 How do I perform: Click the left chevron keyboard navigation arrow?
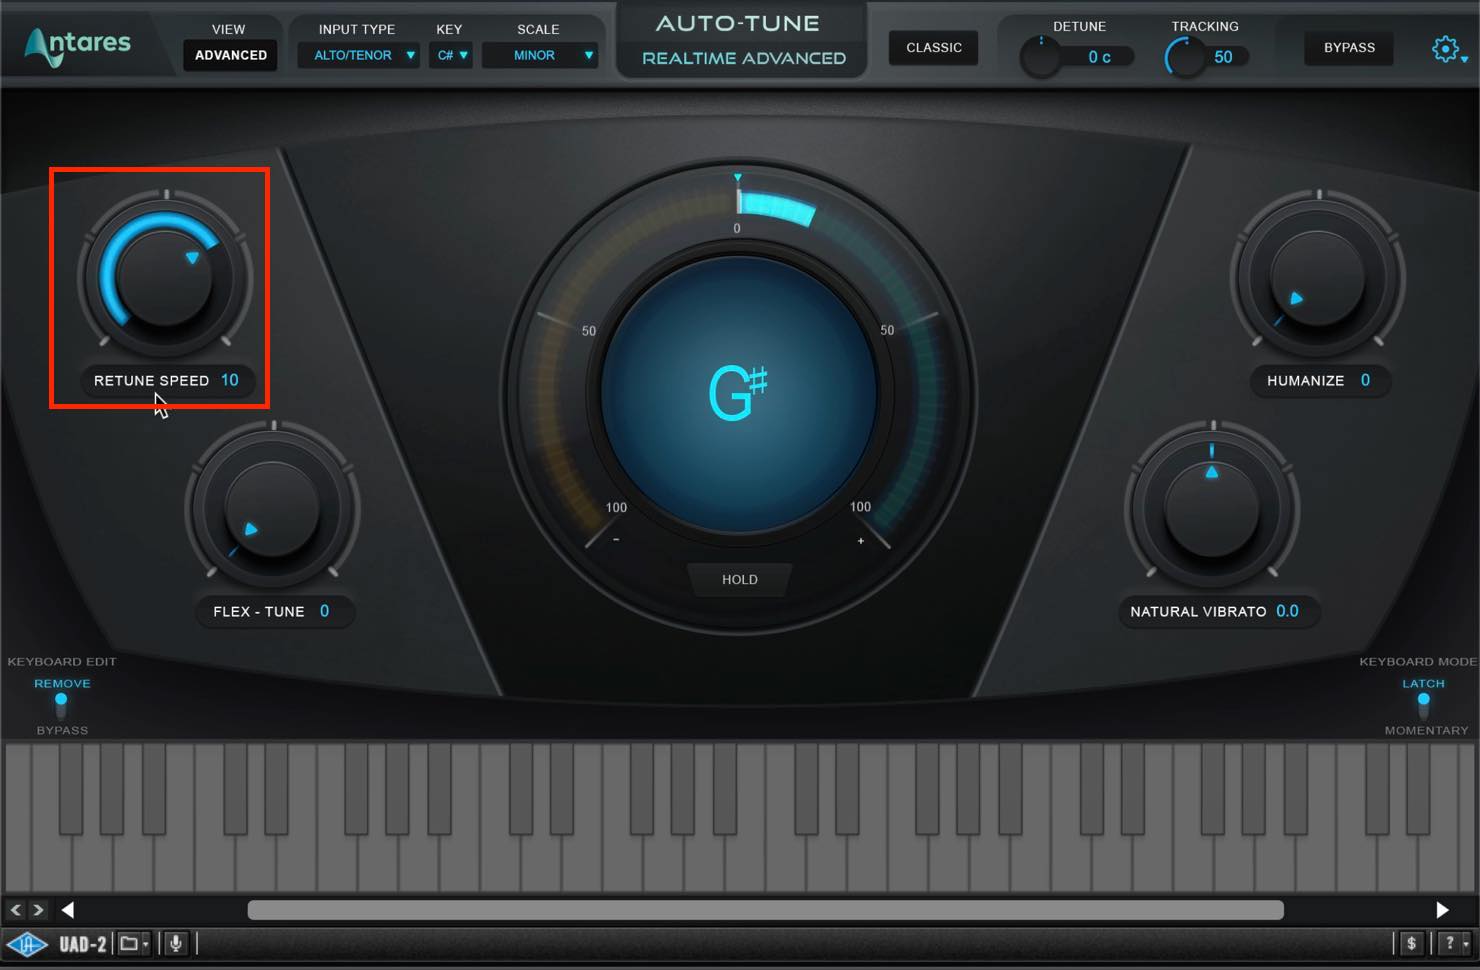point(15,910)
